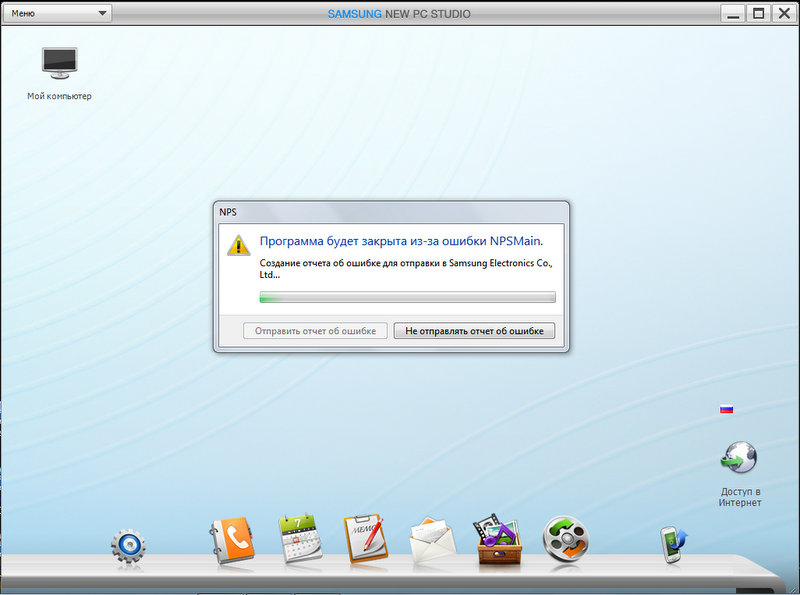Maximize the New PC Studio window
The width and height of the screenshot is (800, 595).
(759, 14)
